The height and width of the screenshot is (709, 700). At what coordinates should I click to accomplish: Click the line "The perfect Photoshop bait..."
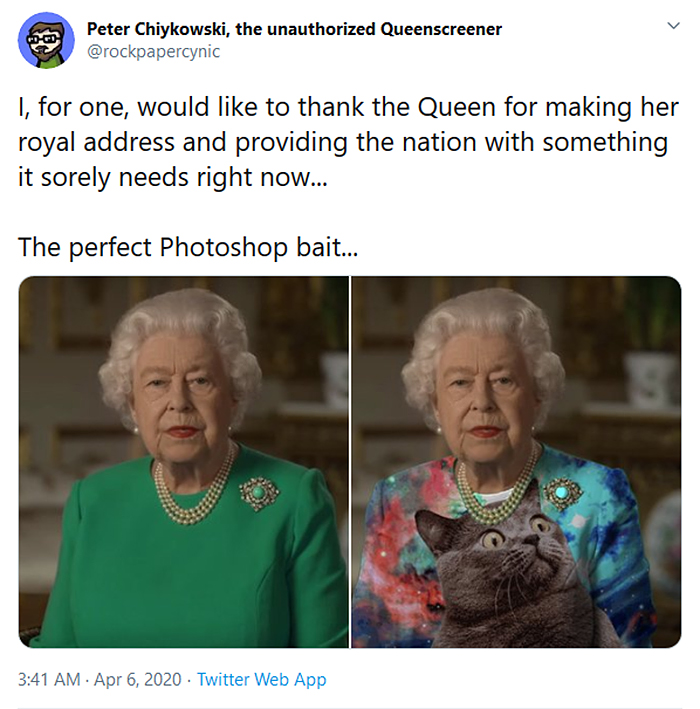click(x=188, y=247)
